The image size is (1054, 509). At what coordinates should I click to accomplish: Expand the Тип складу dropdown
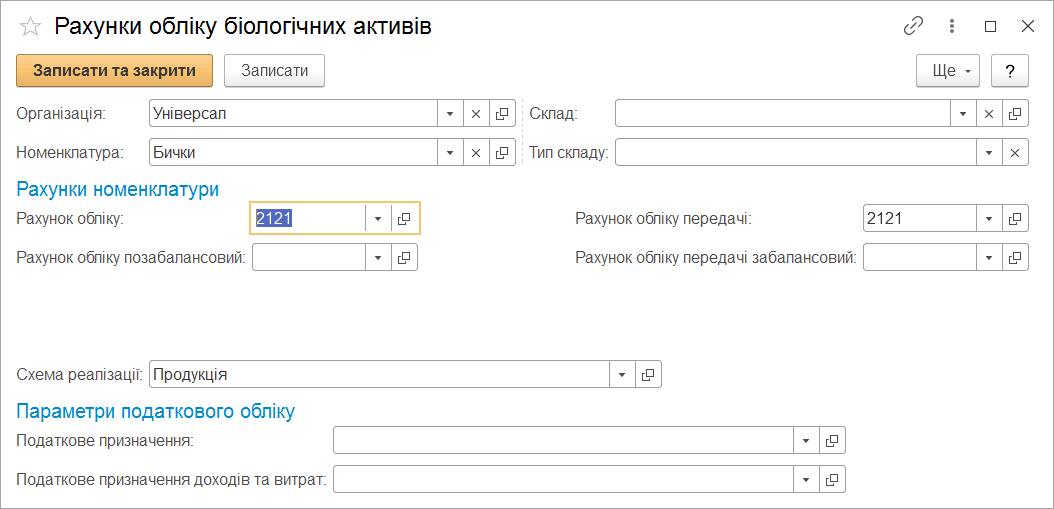(x=989, y=153)
